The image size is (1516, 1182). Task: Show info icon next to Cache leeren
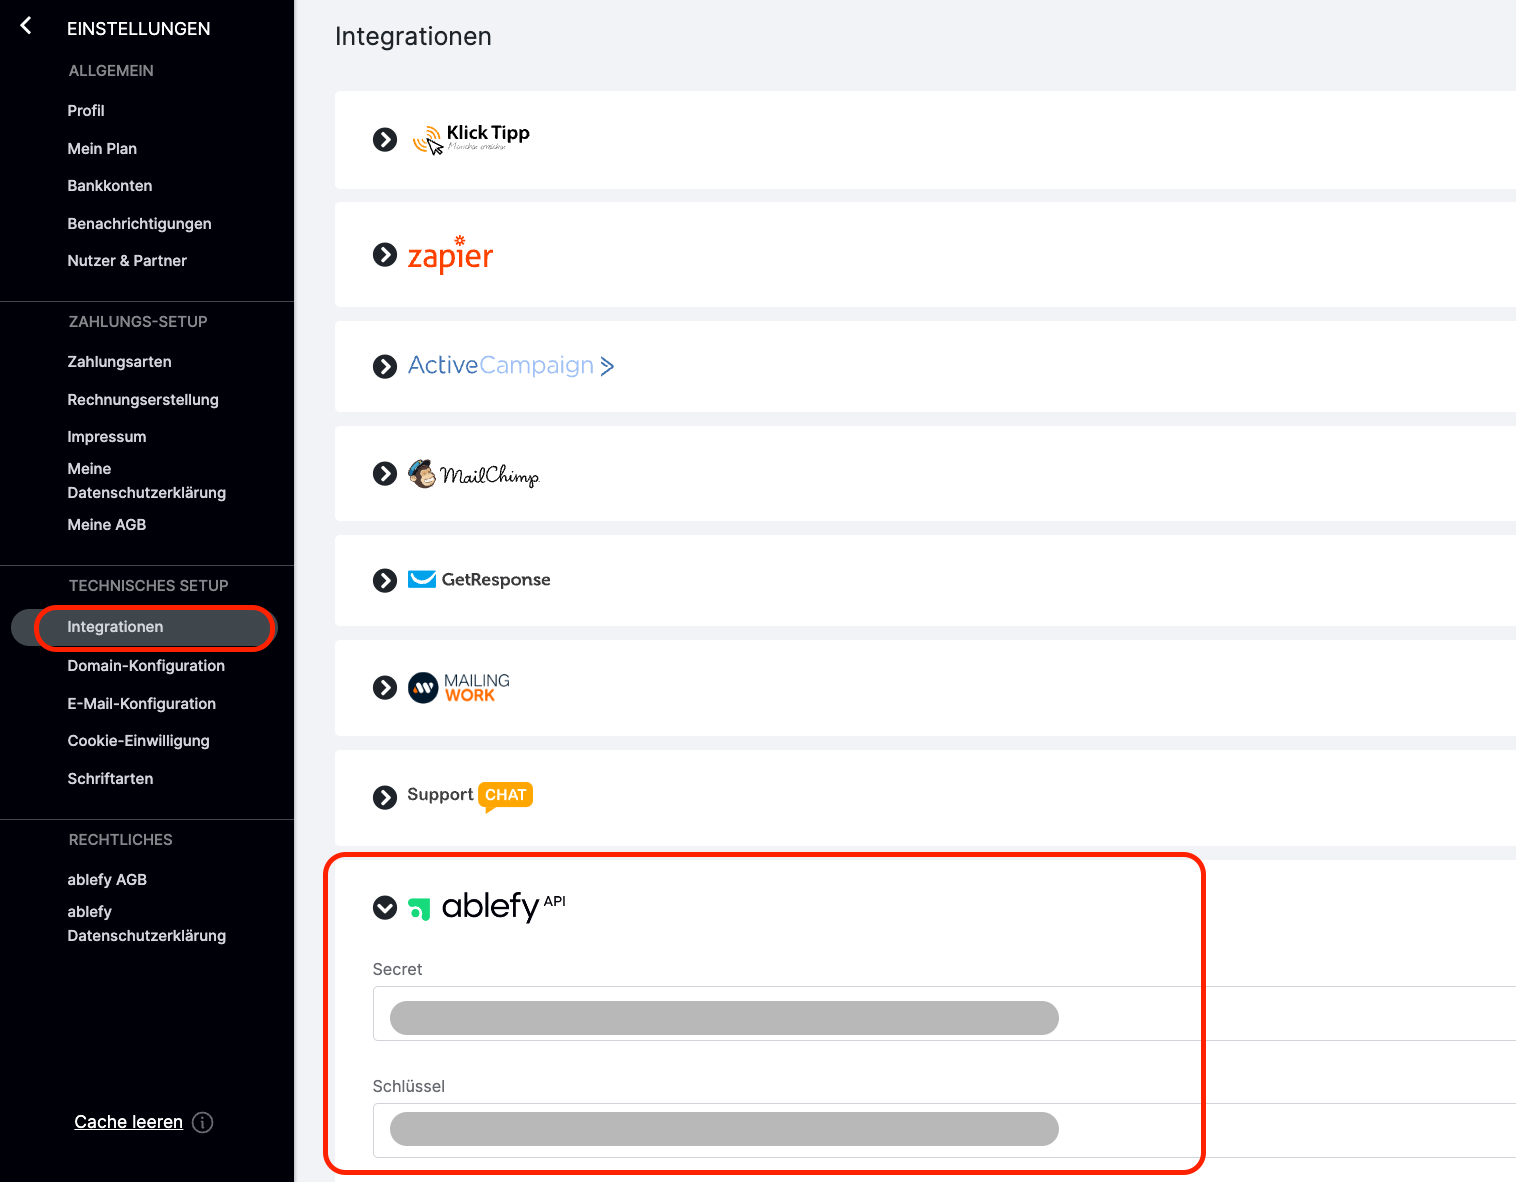(x=202, y=1122)
